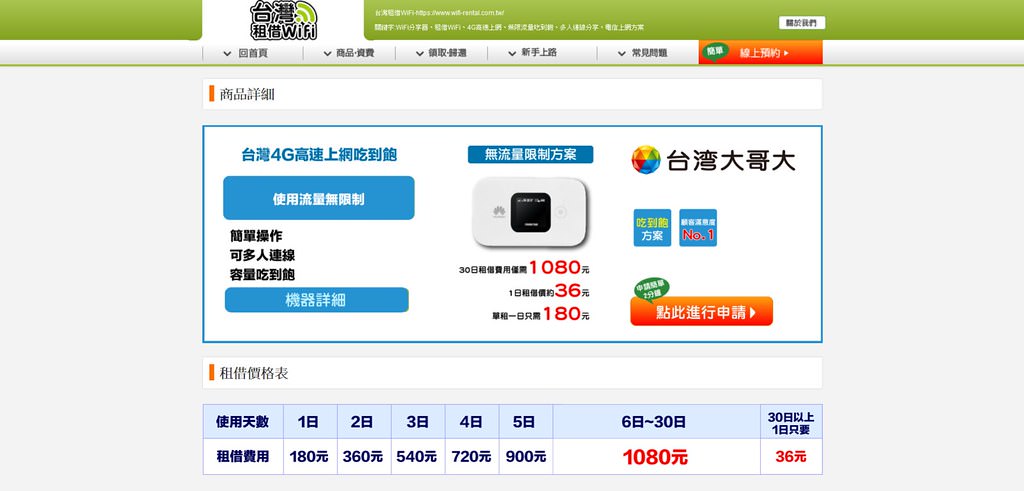Click the 線上預約 orange button
Screen dimensions: 1024x491
(761, 53)
